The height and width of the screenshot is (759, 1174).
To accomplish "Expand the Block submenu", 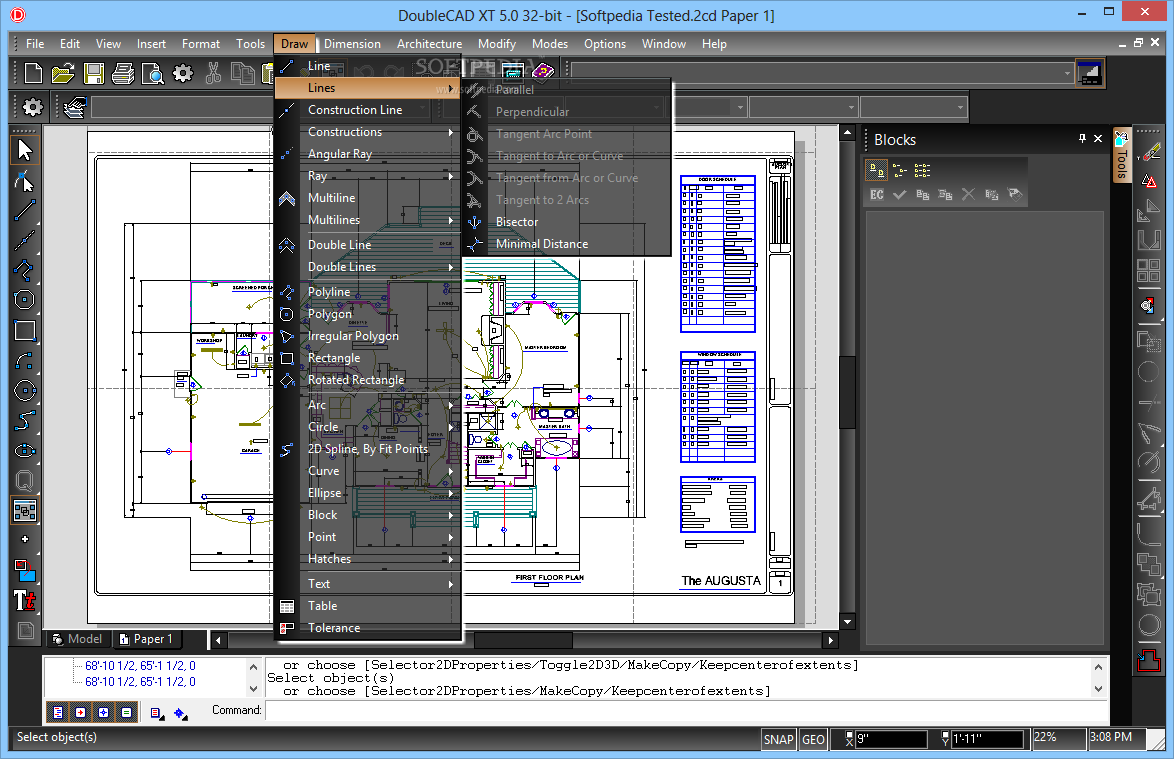I will coord(368,515).
